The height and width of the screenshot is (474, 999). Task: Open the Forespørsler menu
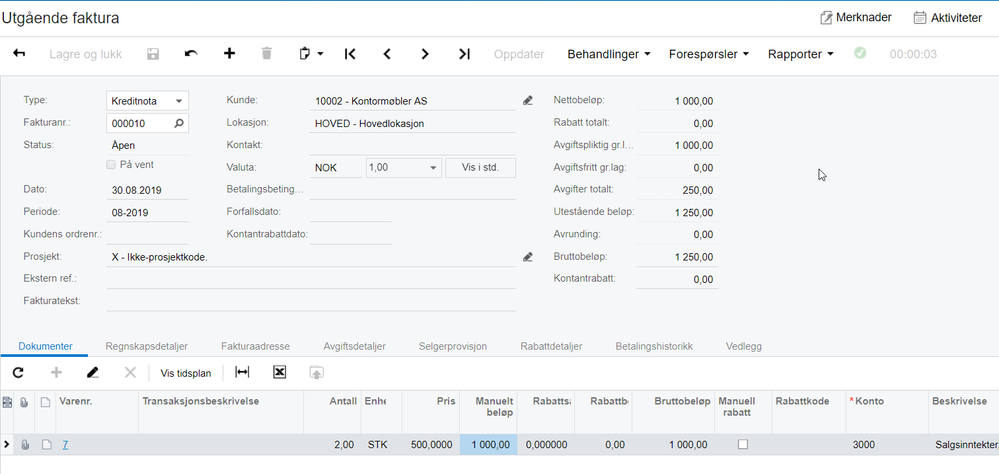click(x=709, y=54)
